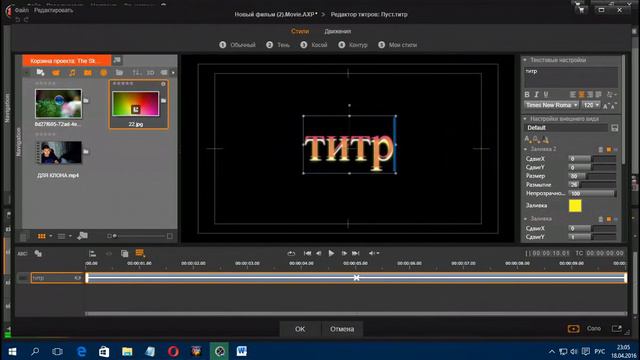
Task: Switch to the Движения tab
Action: tap(338, 31)
